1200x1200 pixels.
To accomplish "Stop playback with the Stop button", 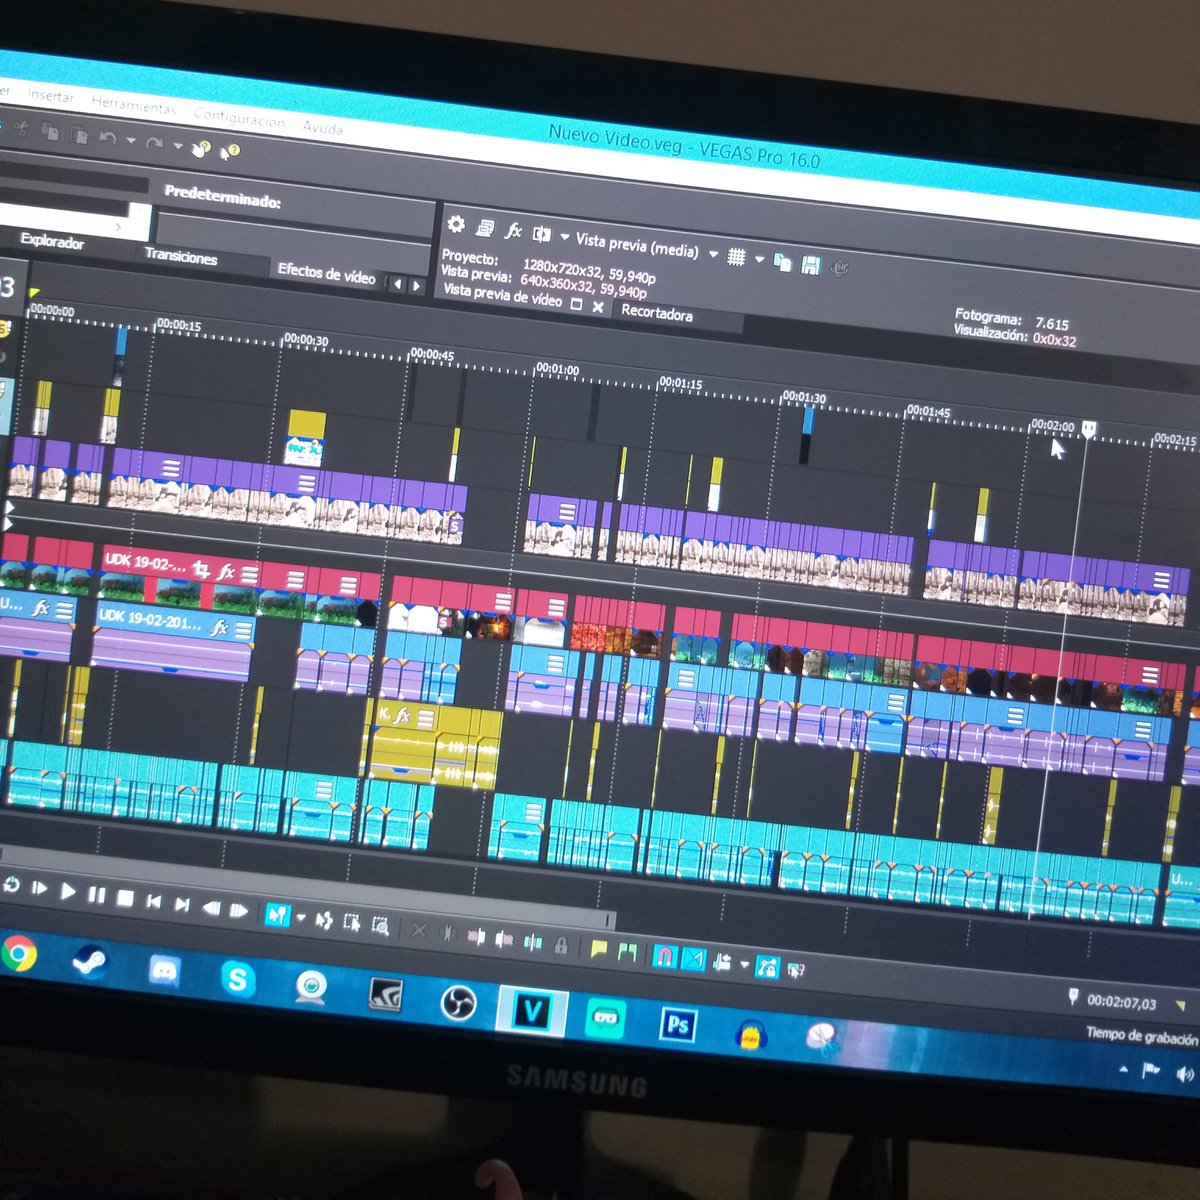I will [x=125, y=898].
